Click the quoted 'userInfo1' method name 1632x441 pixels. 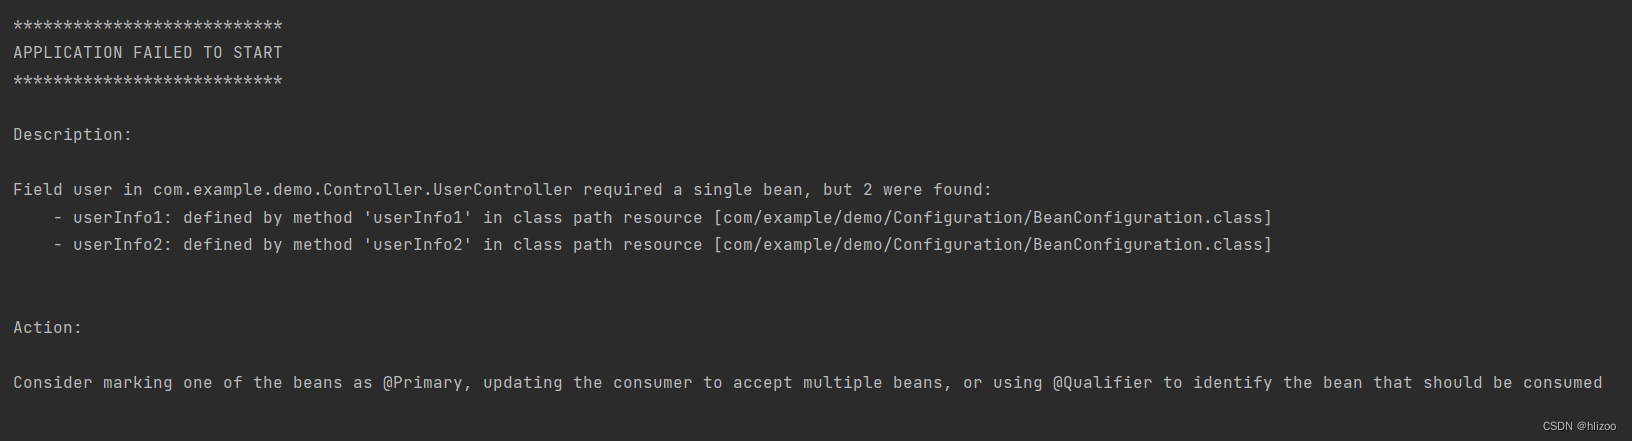[418, 218]
